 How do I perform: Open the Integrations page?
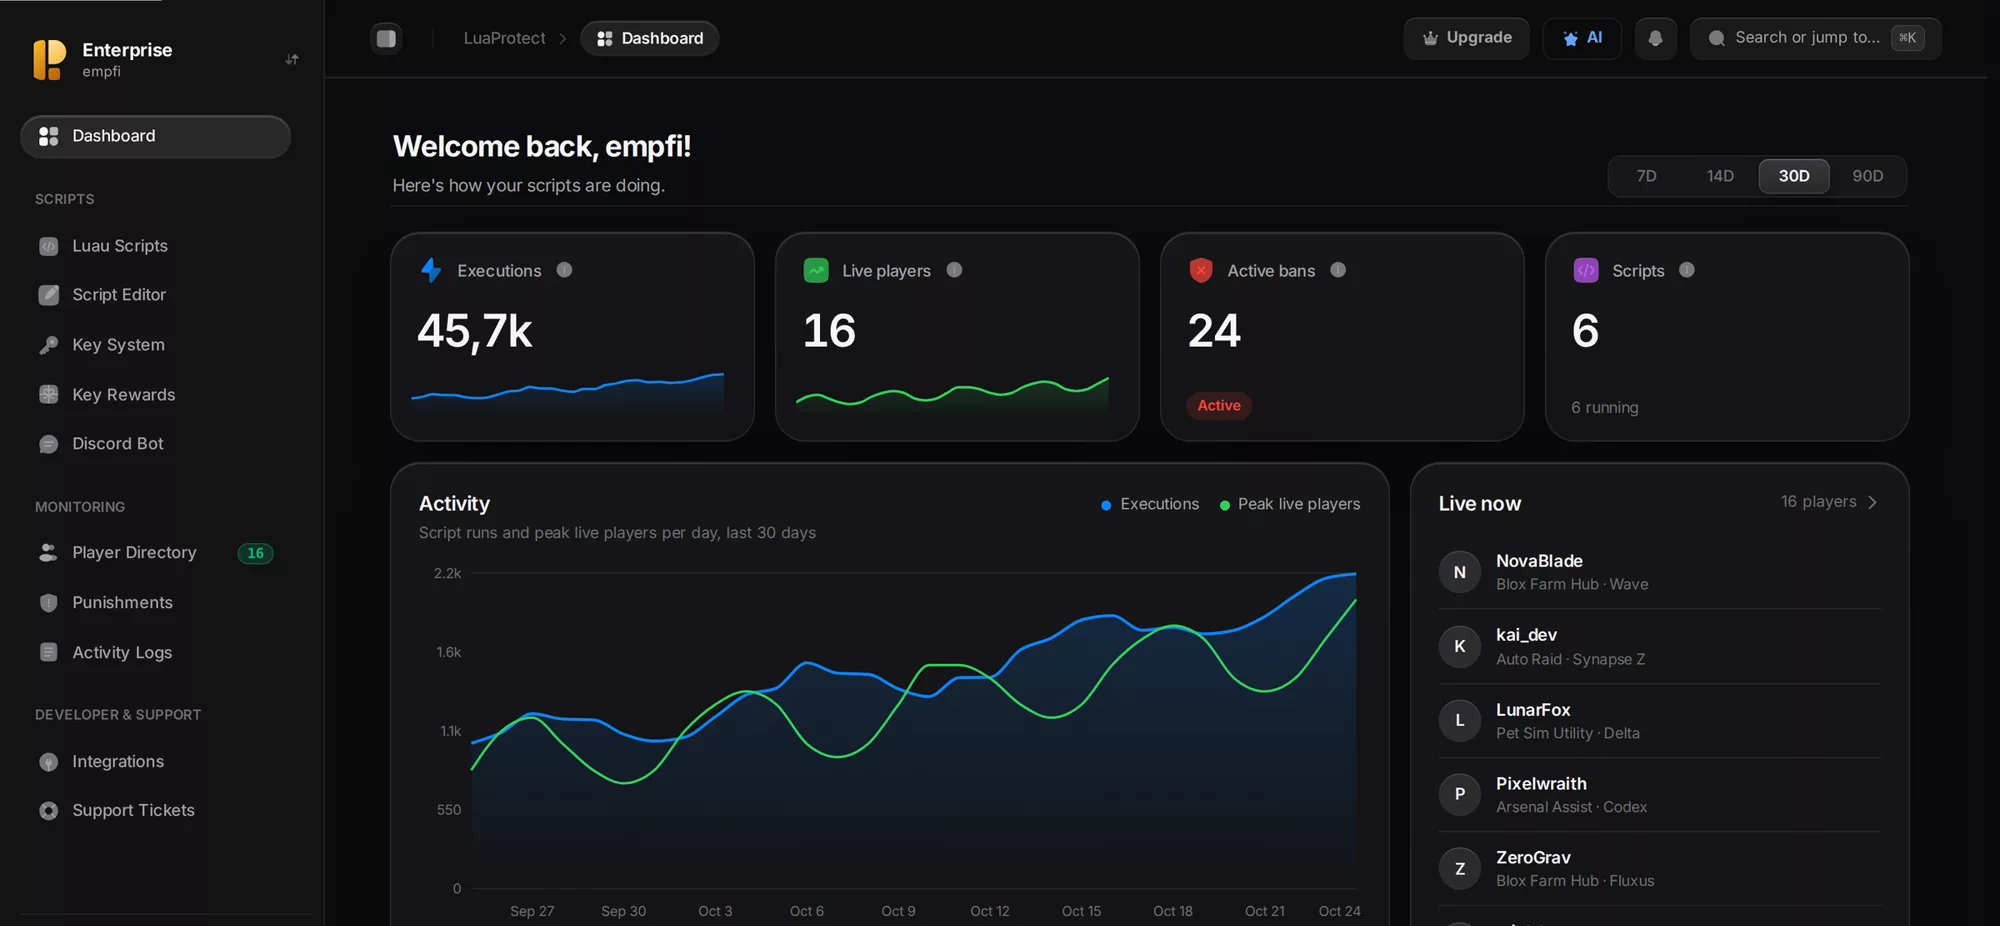(x=155, y=762)
